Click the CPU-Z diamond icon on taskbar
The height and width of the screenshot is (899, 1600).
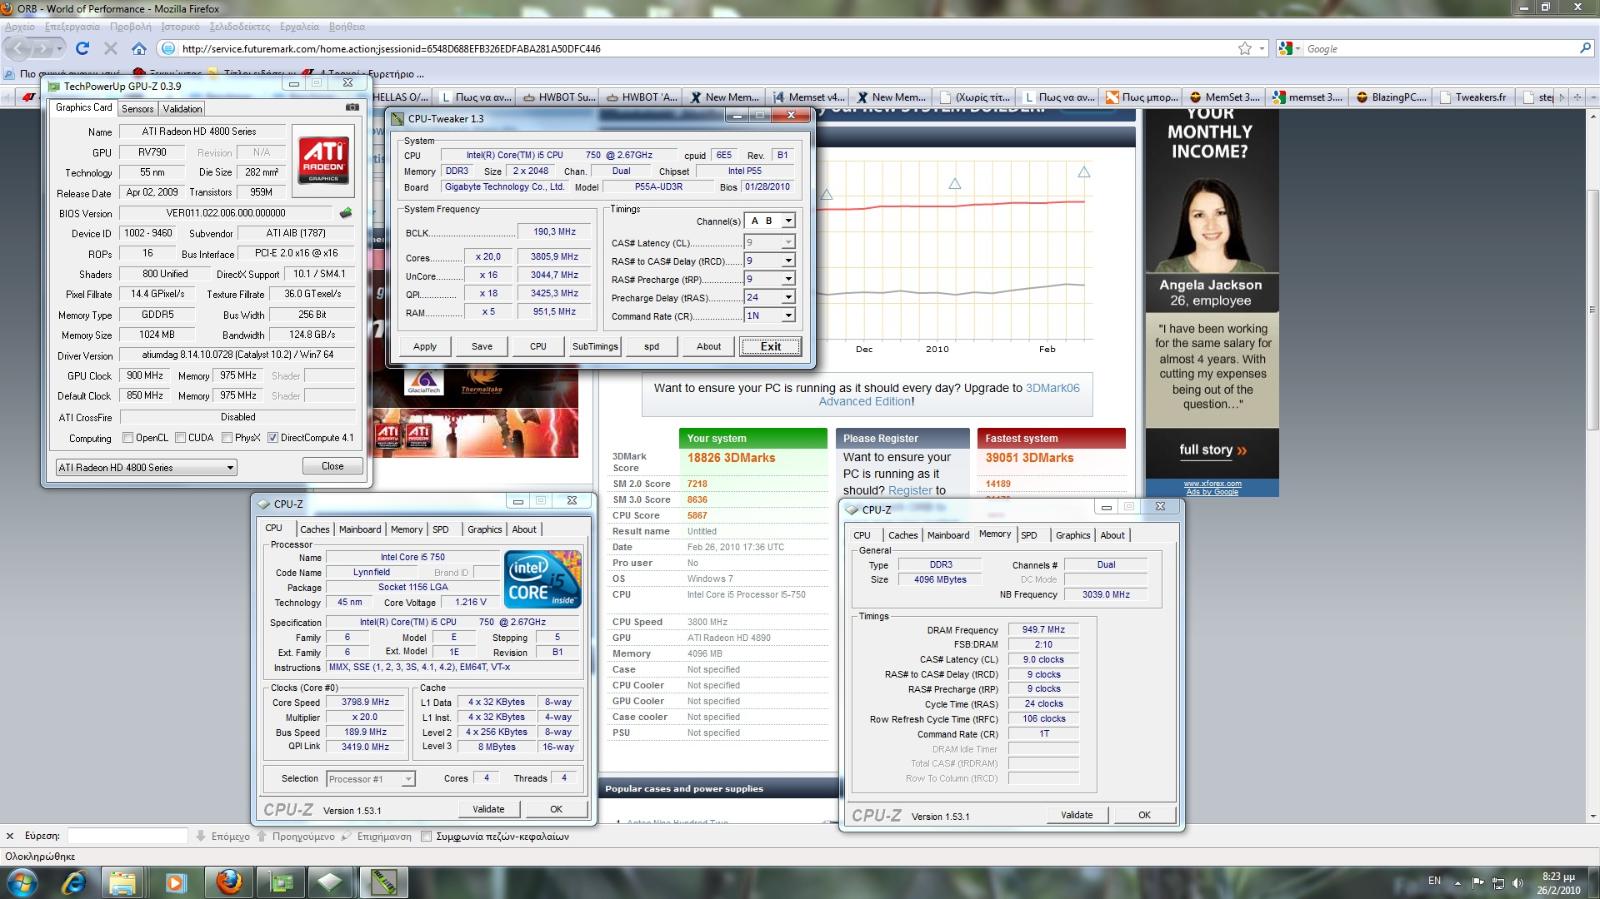click(x=331, y=882)
